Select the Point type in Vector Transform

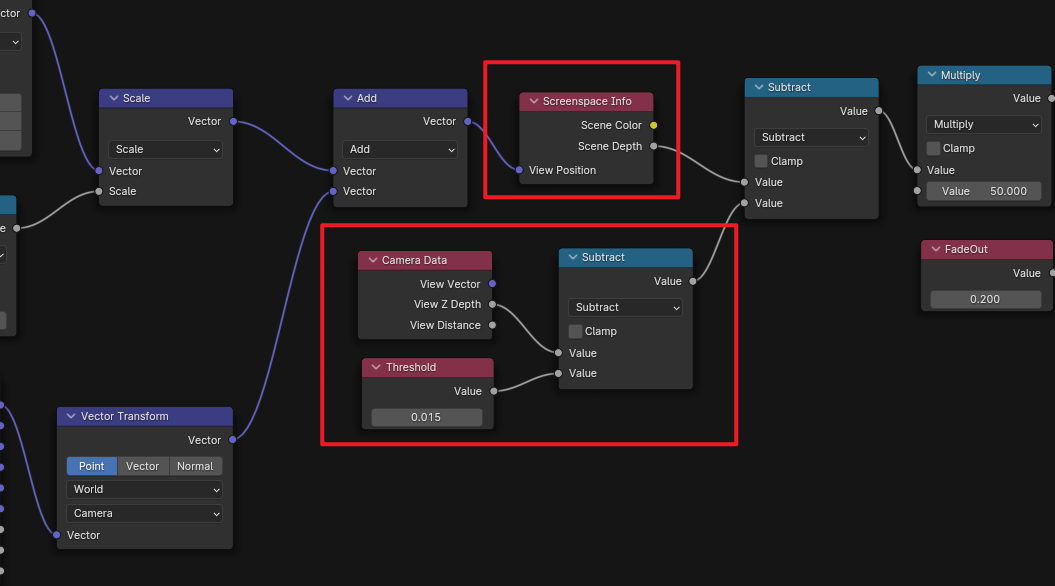click(x=92, y=466)
